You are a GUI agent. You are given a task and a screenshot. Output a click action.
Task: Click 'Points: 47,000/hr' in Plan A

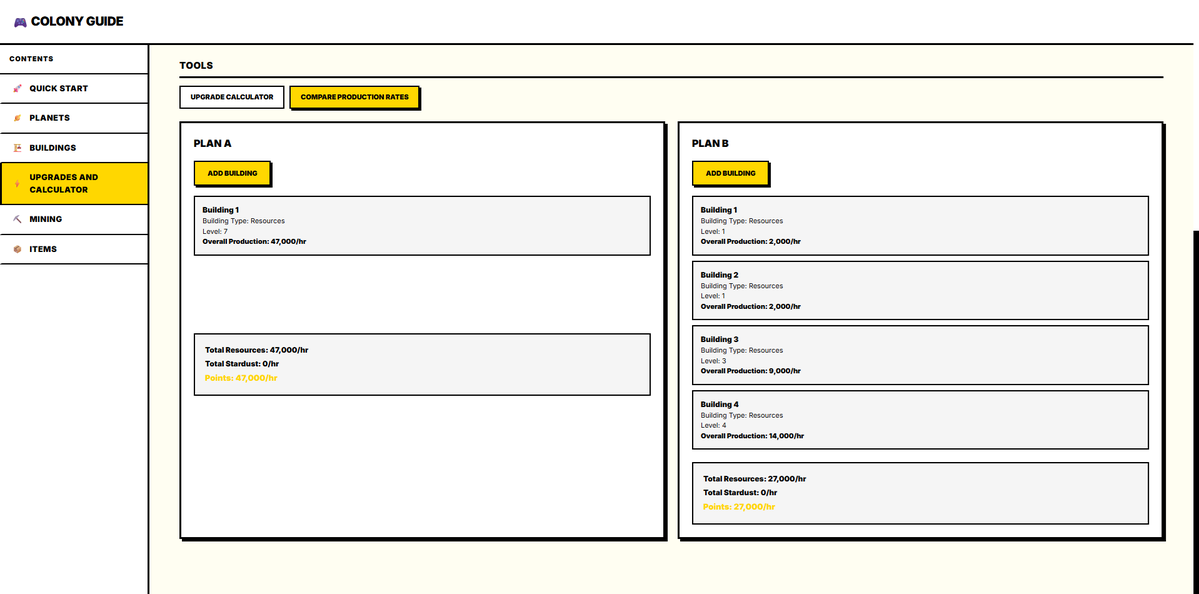click(x=241, y=378)
